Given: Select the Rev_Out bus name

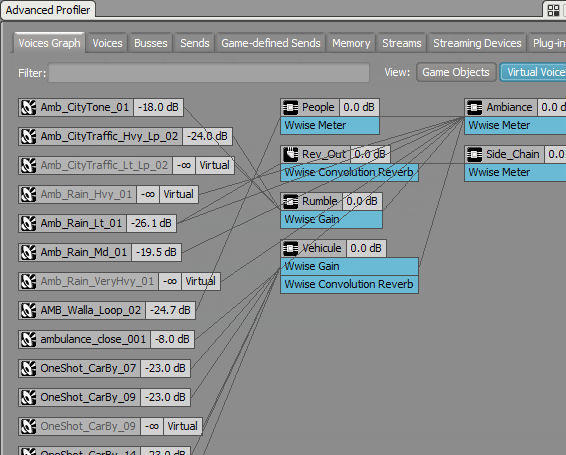Looking at the screenshot, I should tap(324, 154).
